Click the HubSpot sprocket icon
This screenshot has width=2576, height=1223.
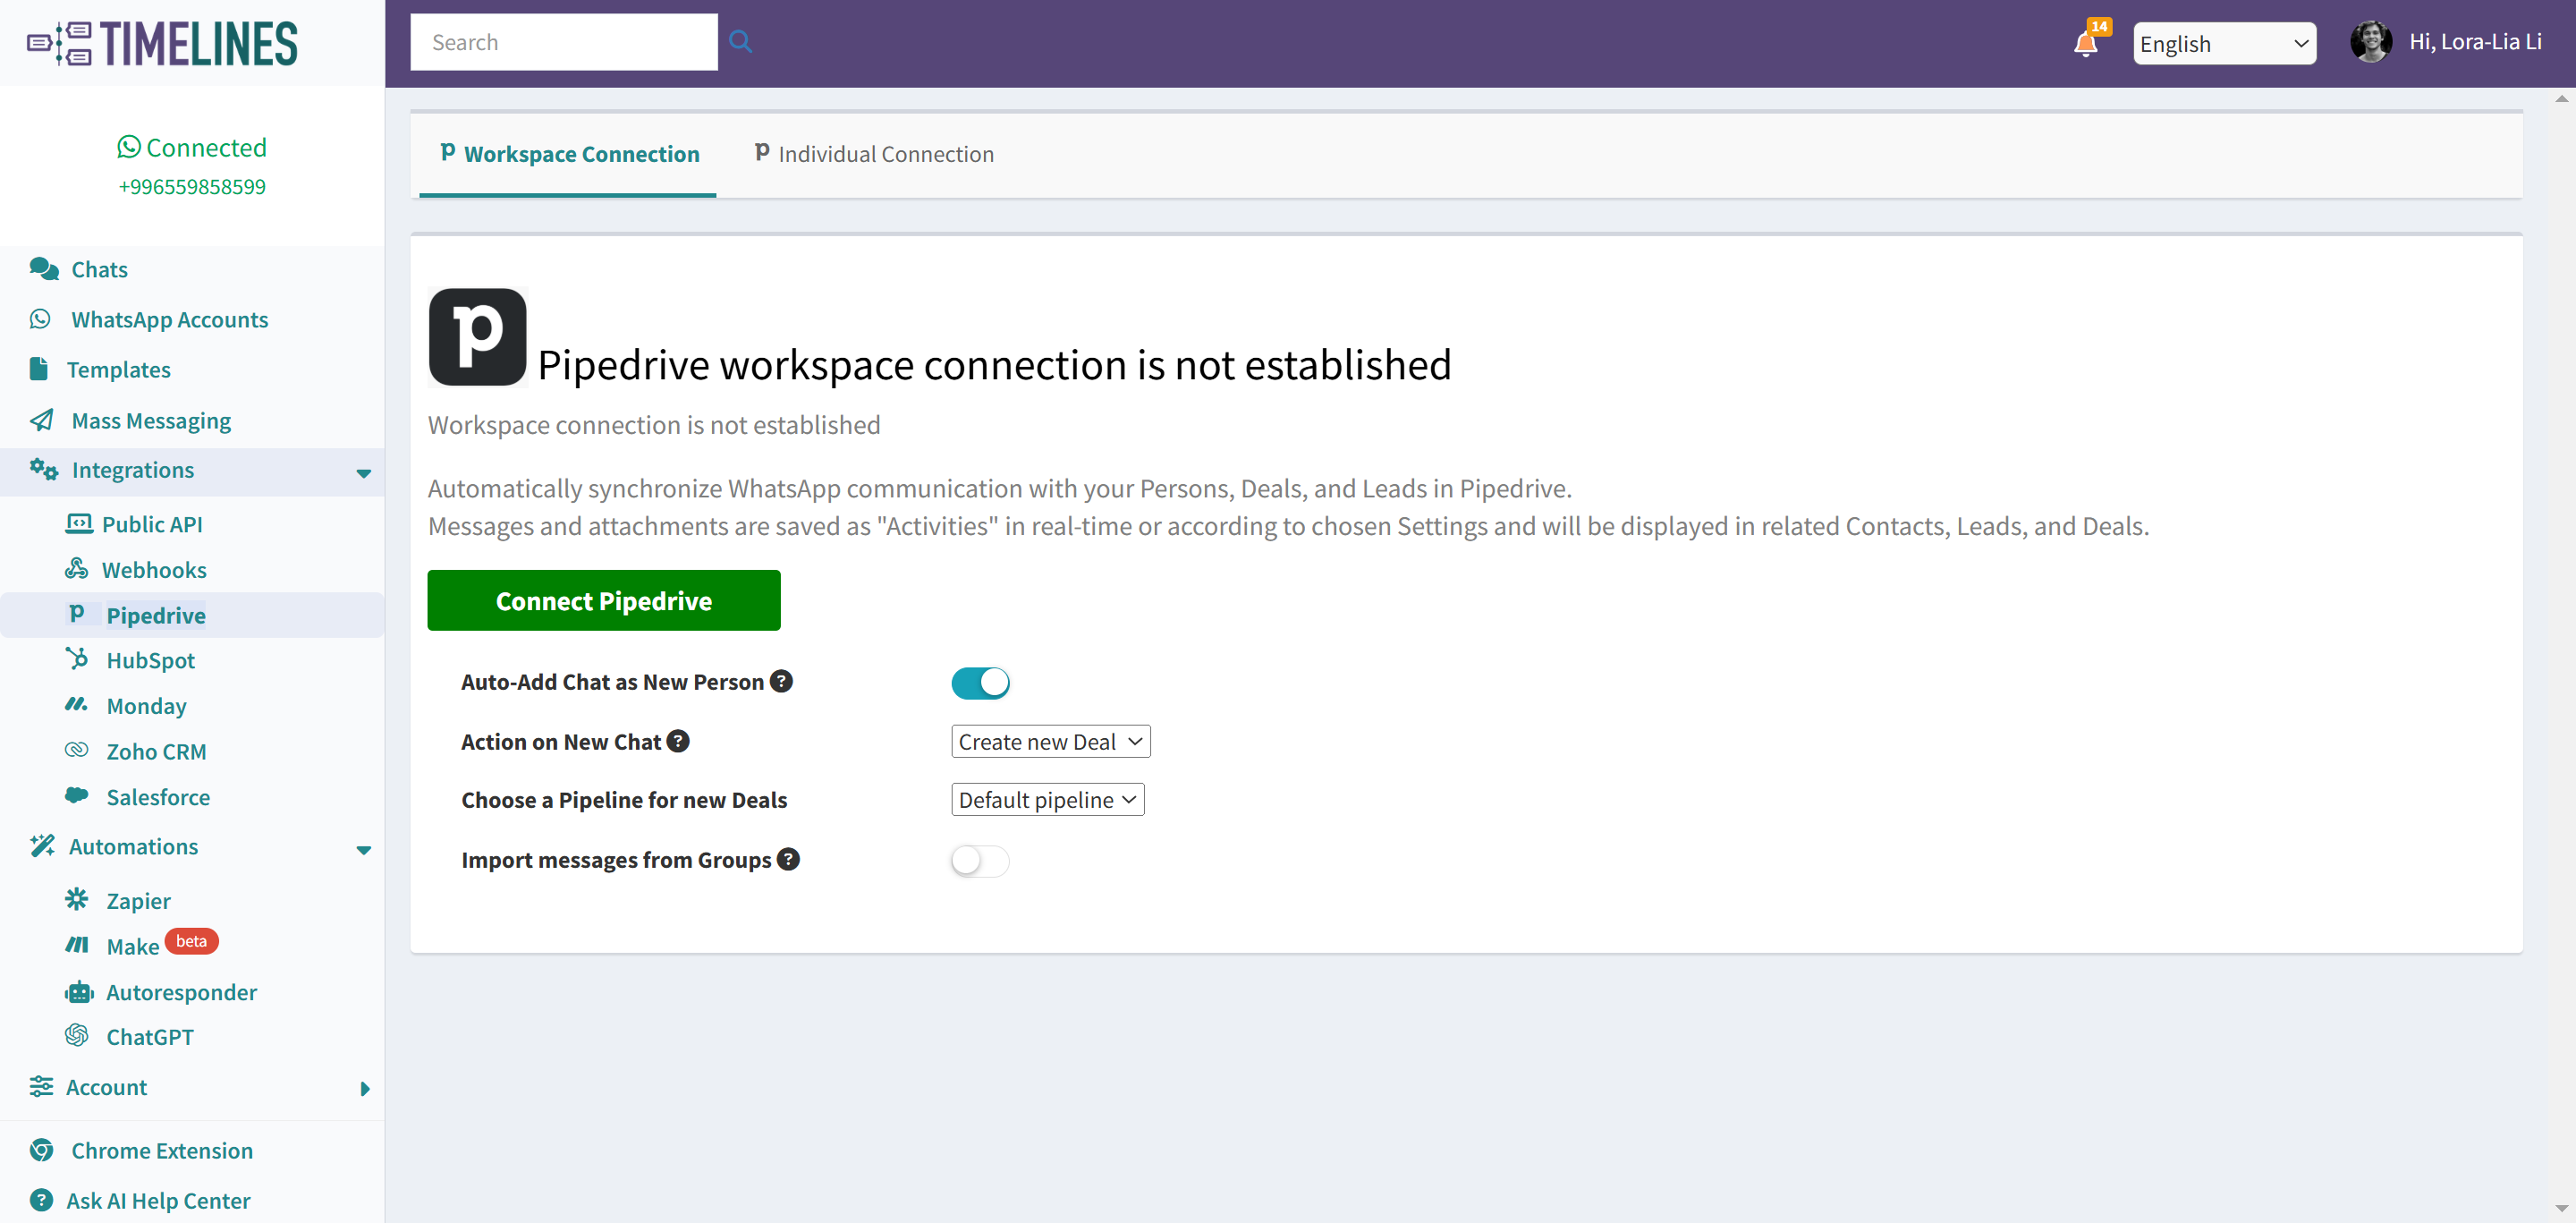77,658
